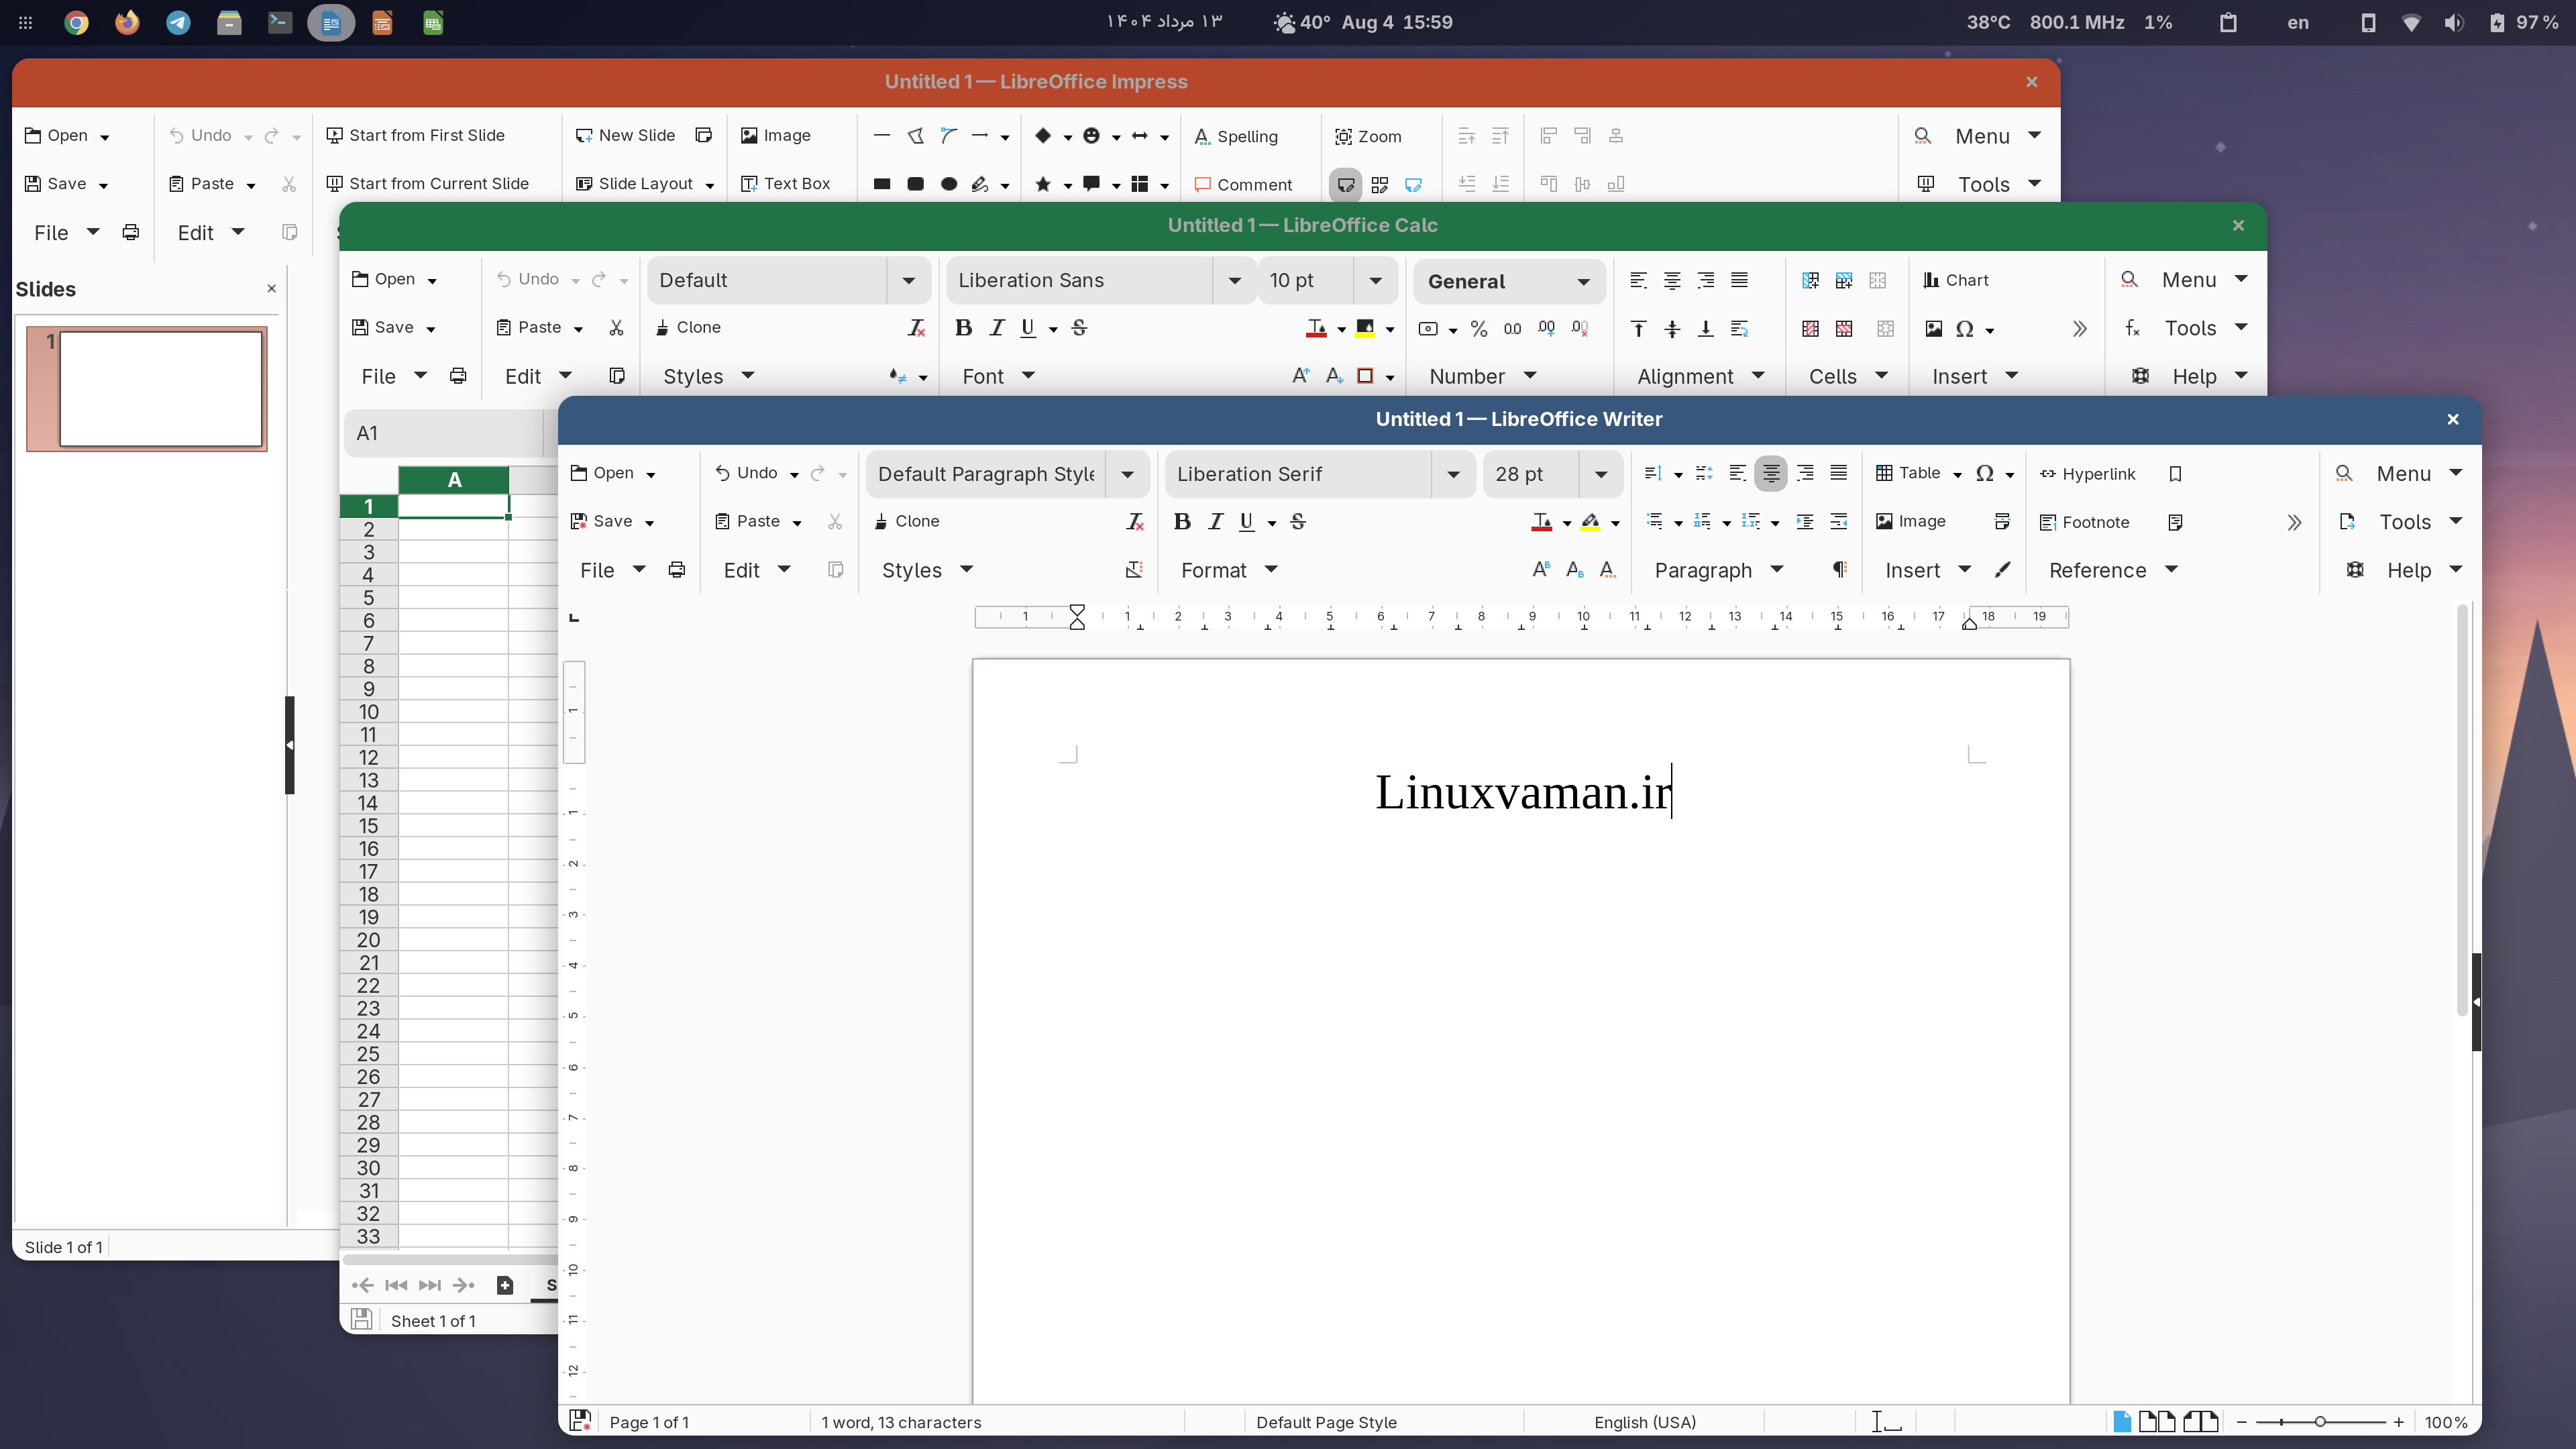Click Print icon next to Writer File
Screen dimensions: 2576x1449
click(677, 569)
